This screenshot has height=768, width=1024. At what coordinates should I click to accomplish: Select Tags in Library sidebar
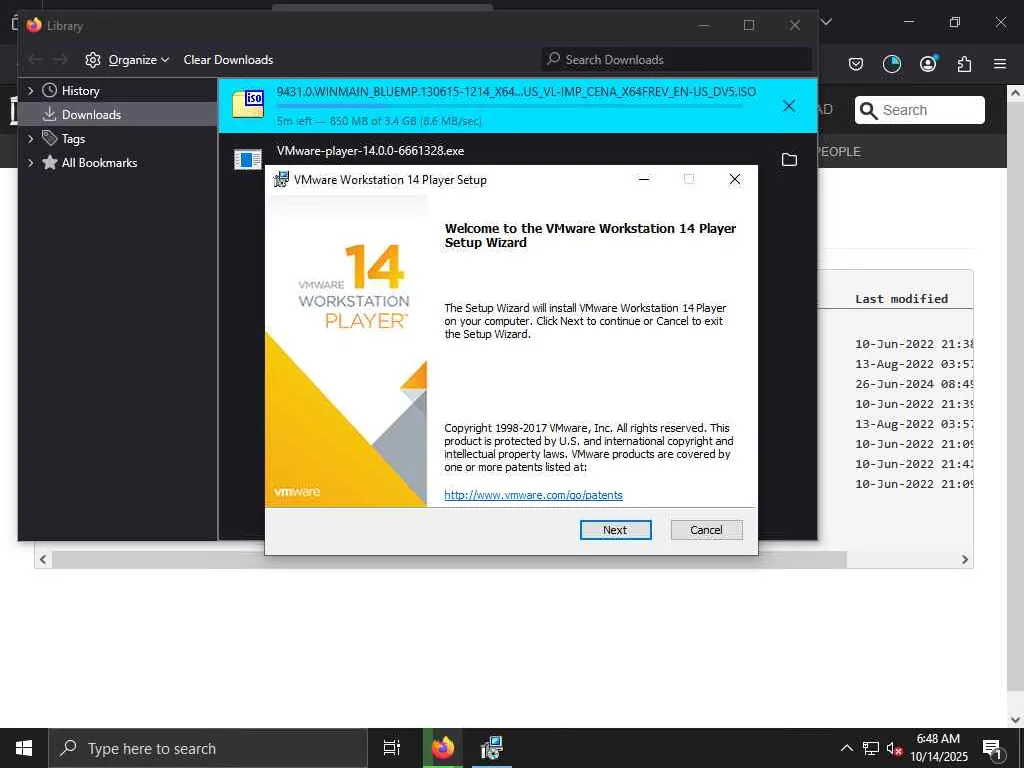73,138
